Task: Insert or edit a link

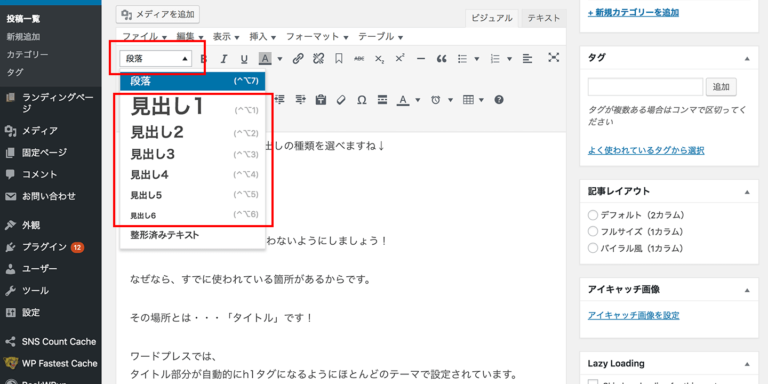Action: coord(298,59)
